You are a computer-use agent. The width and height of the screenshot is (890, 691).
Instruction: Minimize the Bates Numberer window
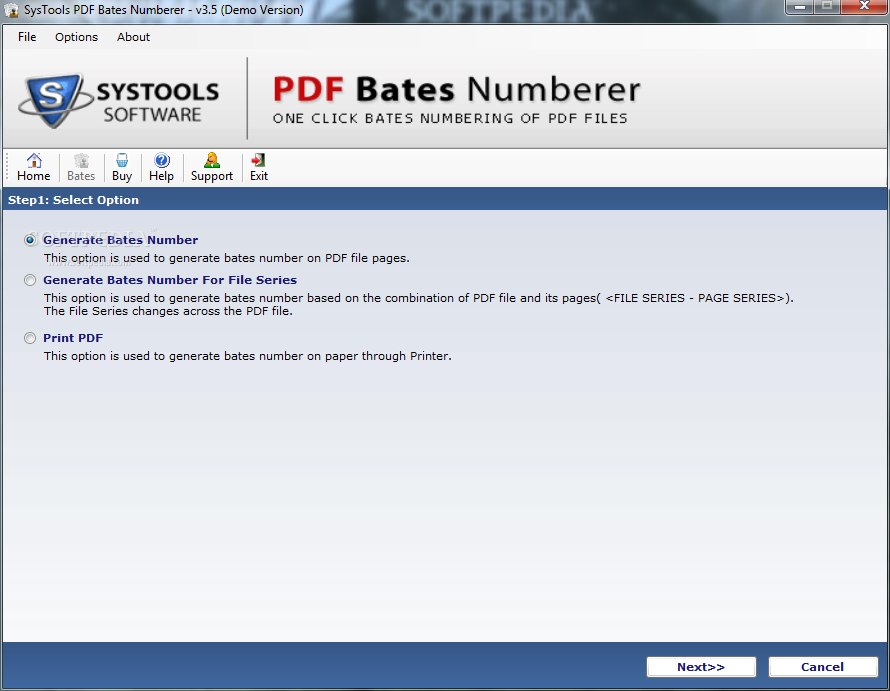pos(799,7)
